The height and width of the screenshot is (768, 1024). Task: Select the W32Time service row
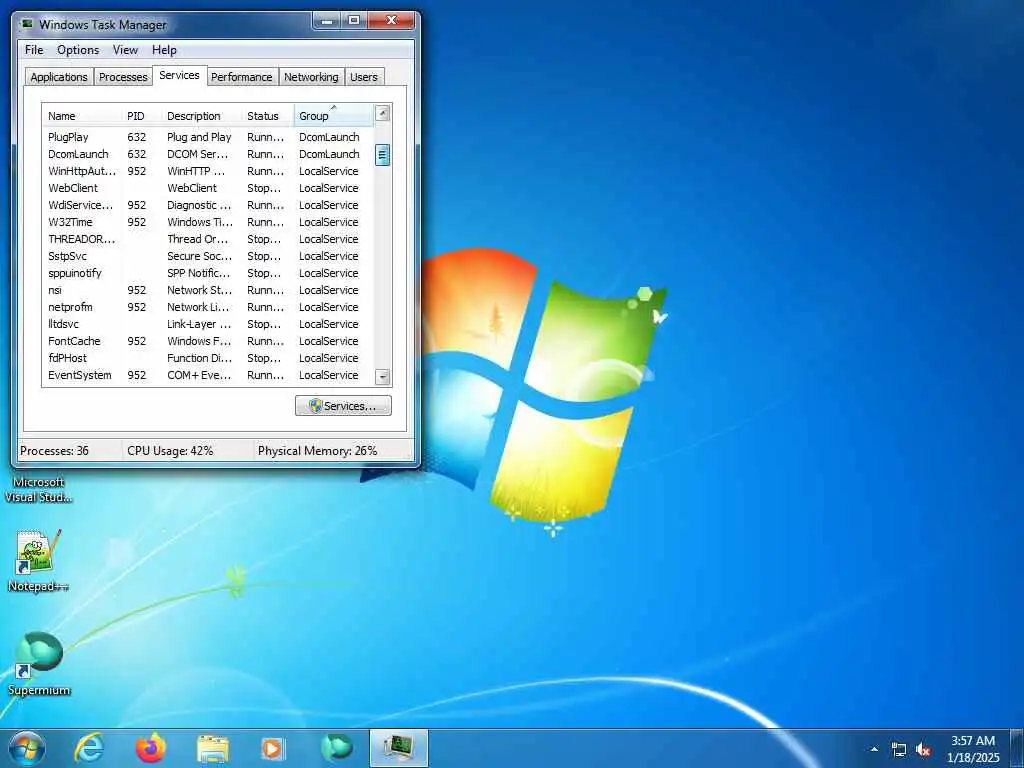point(208,222)
